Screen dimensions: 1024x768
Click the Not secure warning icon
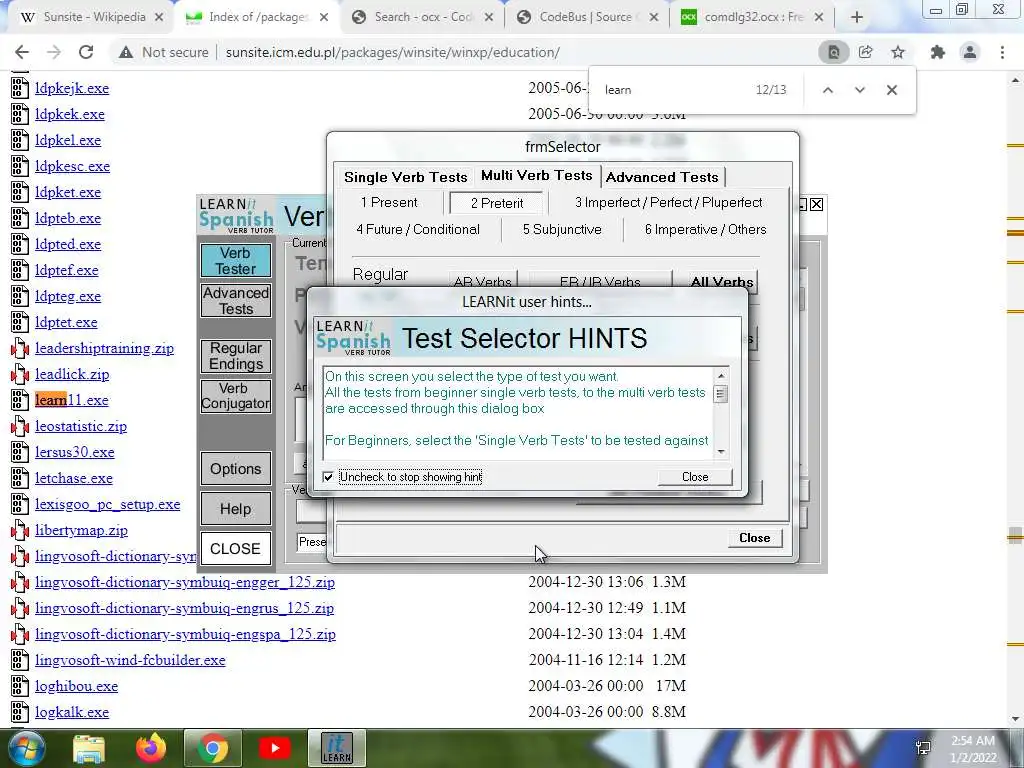tap(126, 52)
